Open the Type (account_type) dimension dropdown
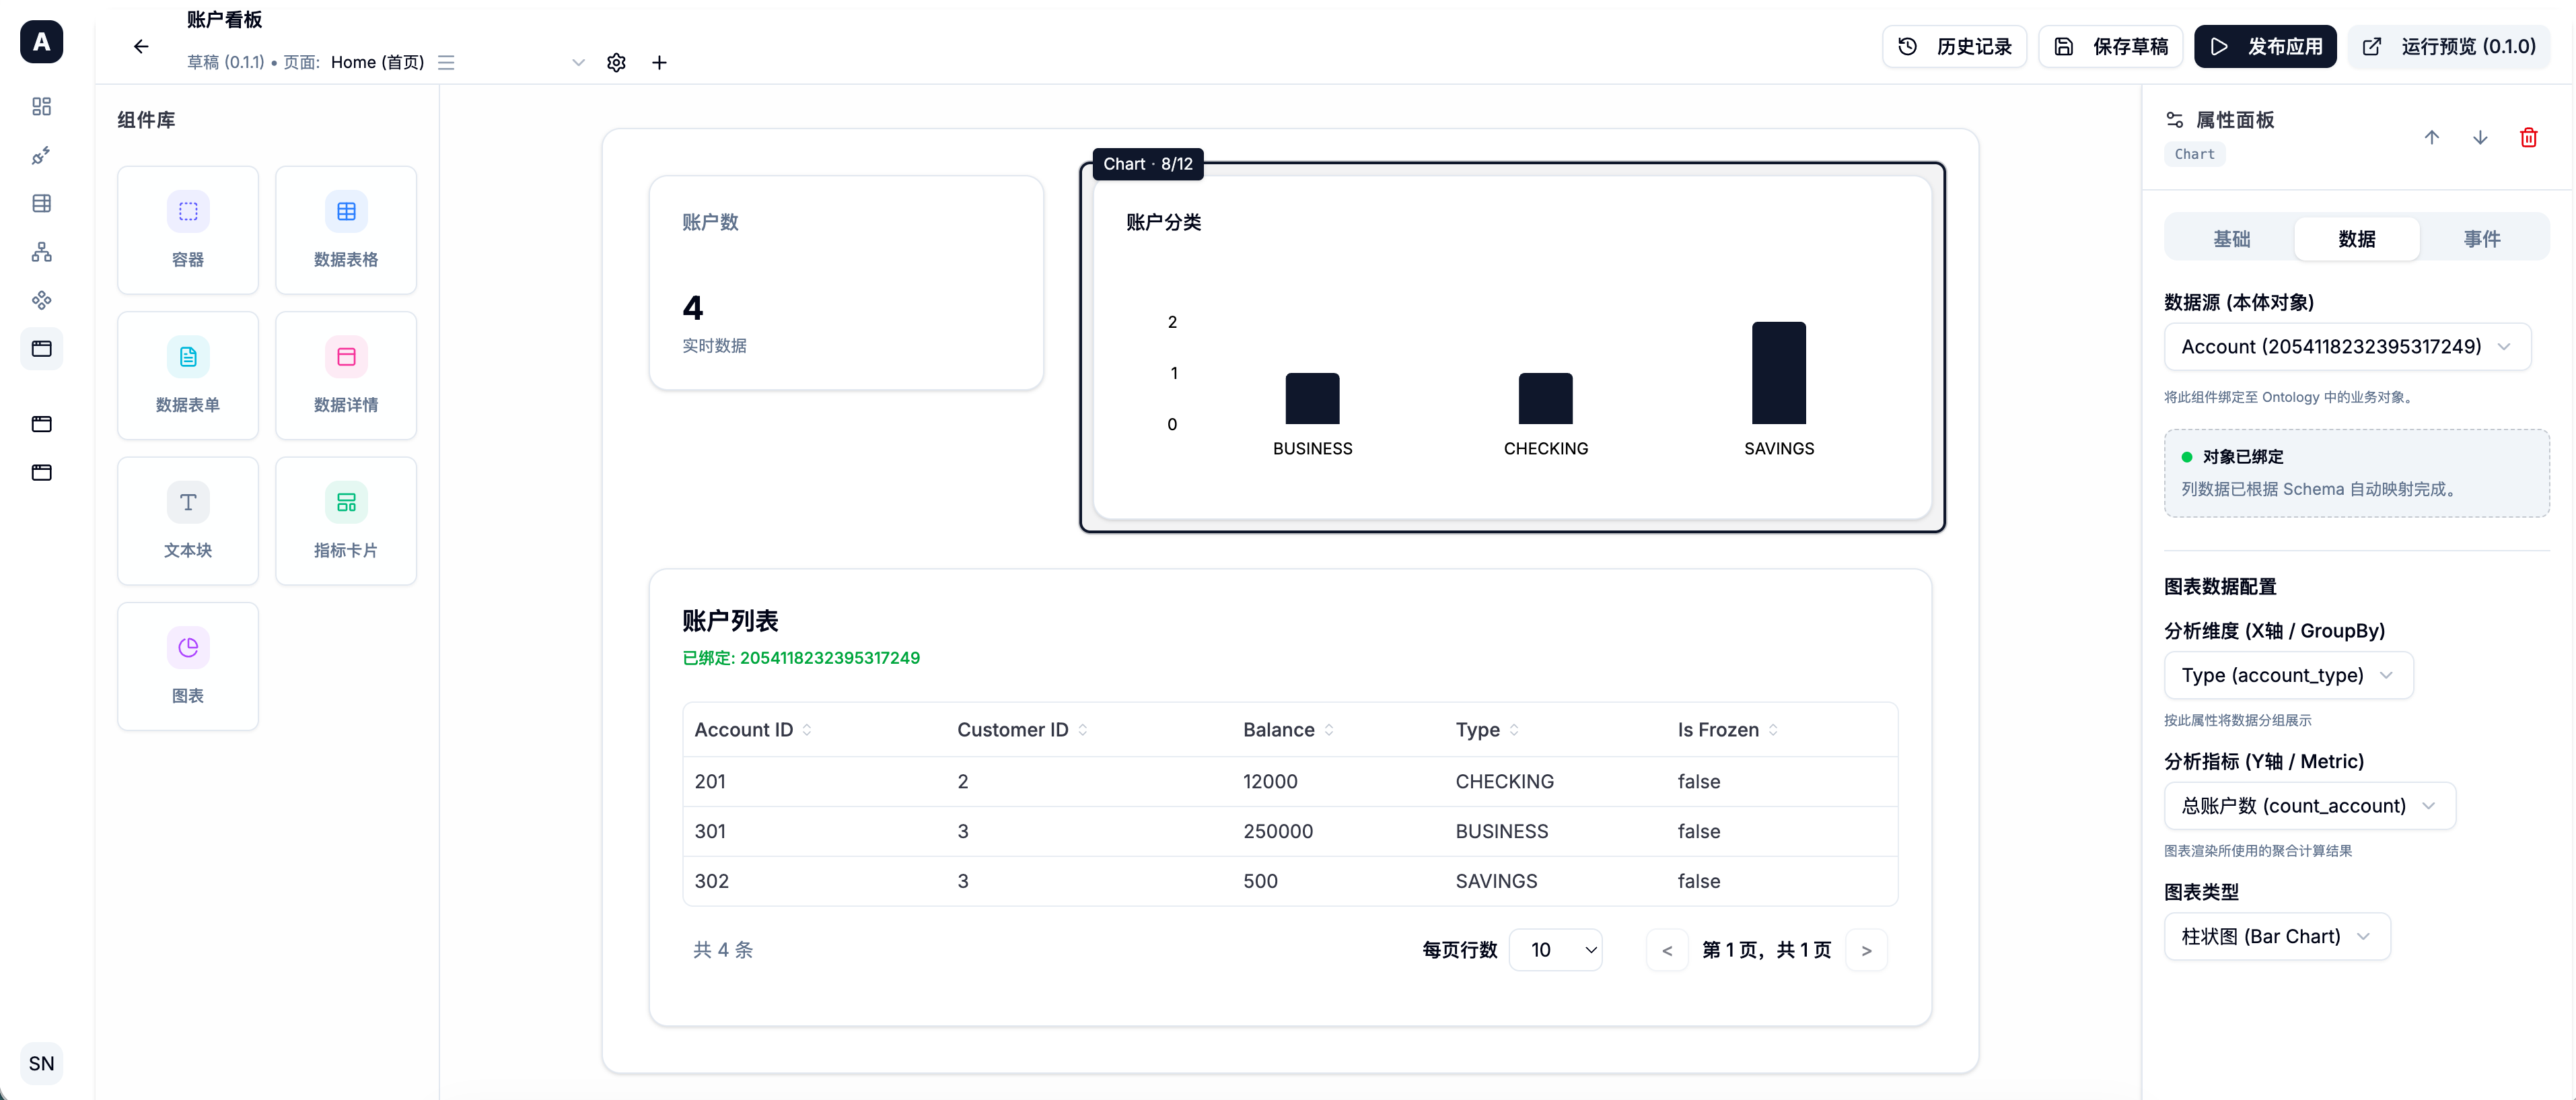 pos(2288,675)
